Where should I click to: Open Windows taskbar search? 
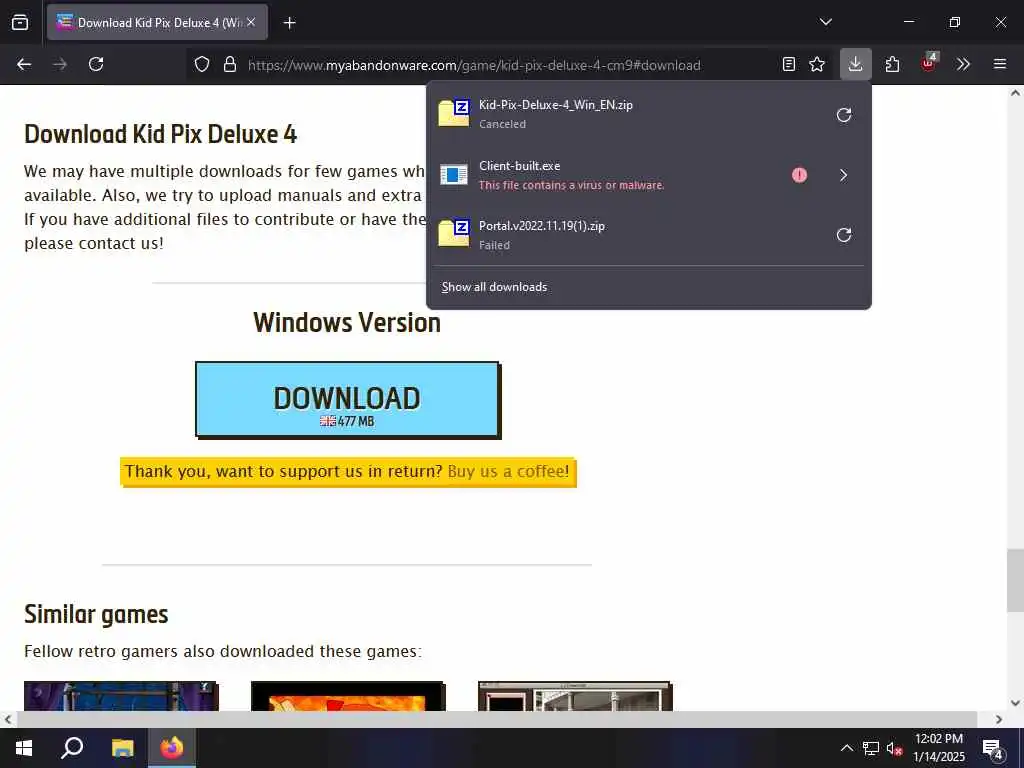[x=72, y=748]
